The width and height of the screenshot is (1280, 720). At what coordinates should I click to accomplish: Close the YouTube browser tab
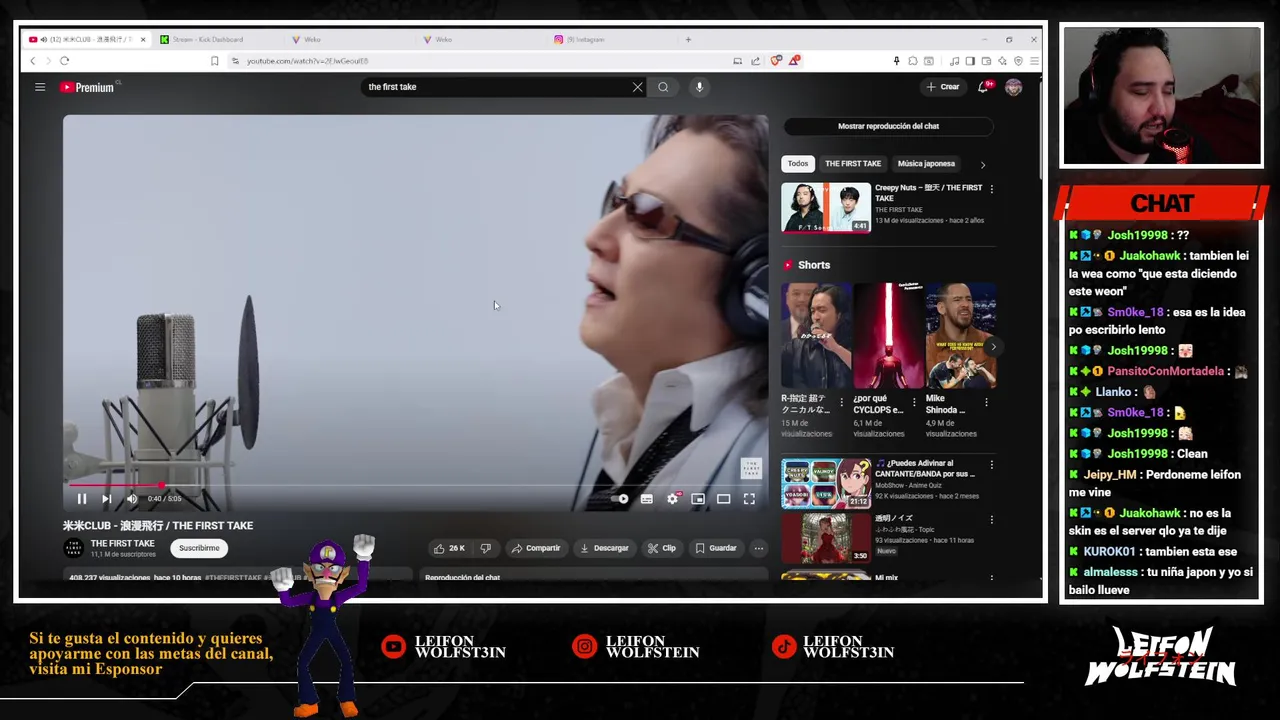coord(143,39)
